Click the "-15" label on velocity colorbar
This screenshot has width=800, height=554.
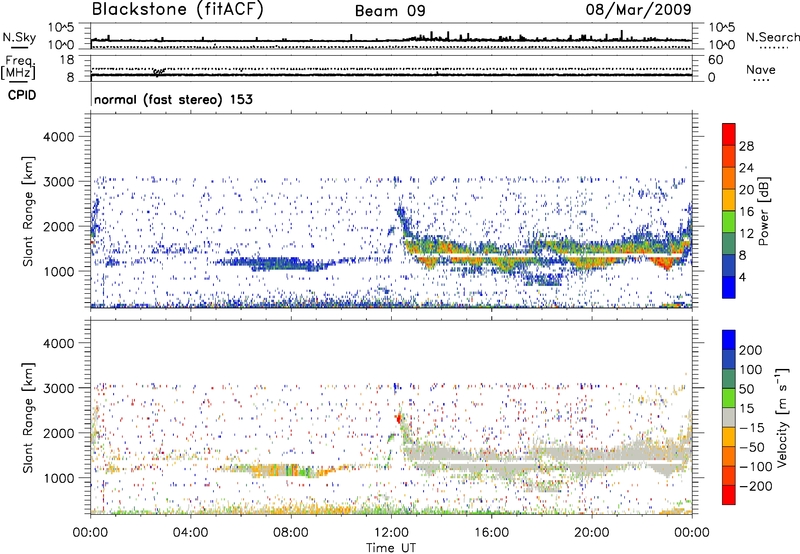pyautogui.click(x=752, y=428)
